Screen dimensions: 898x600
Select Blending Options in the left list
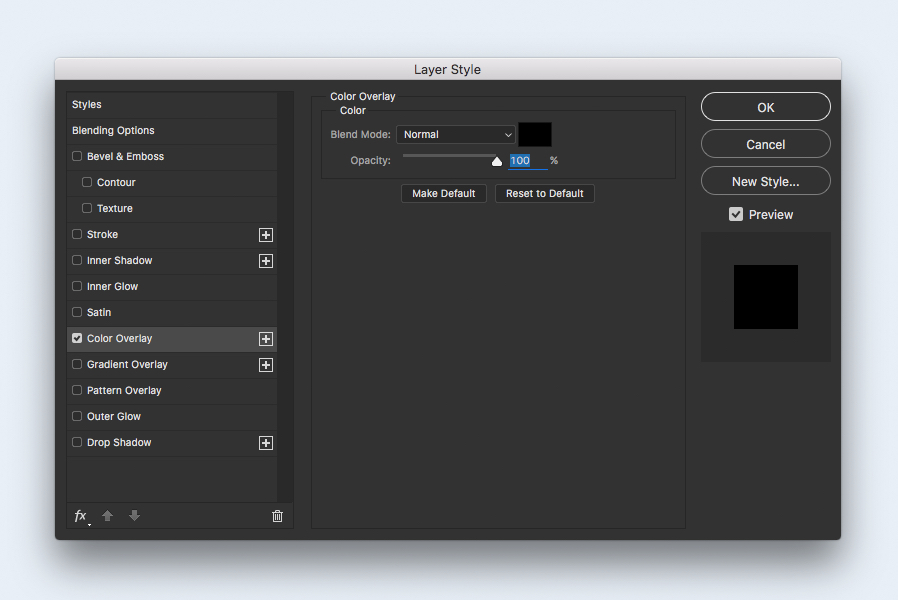(x=113, y=130)
